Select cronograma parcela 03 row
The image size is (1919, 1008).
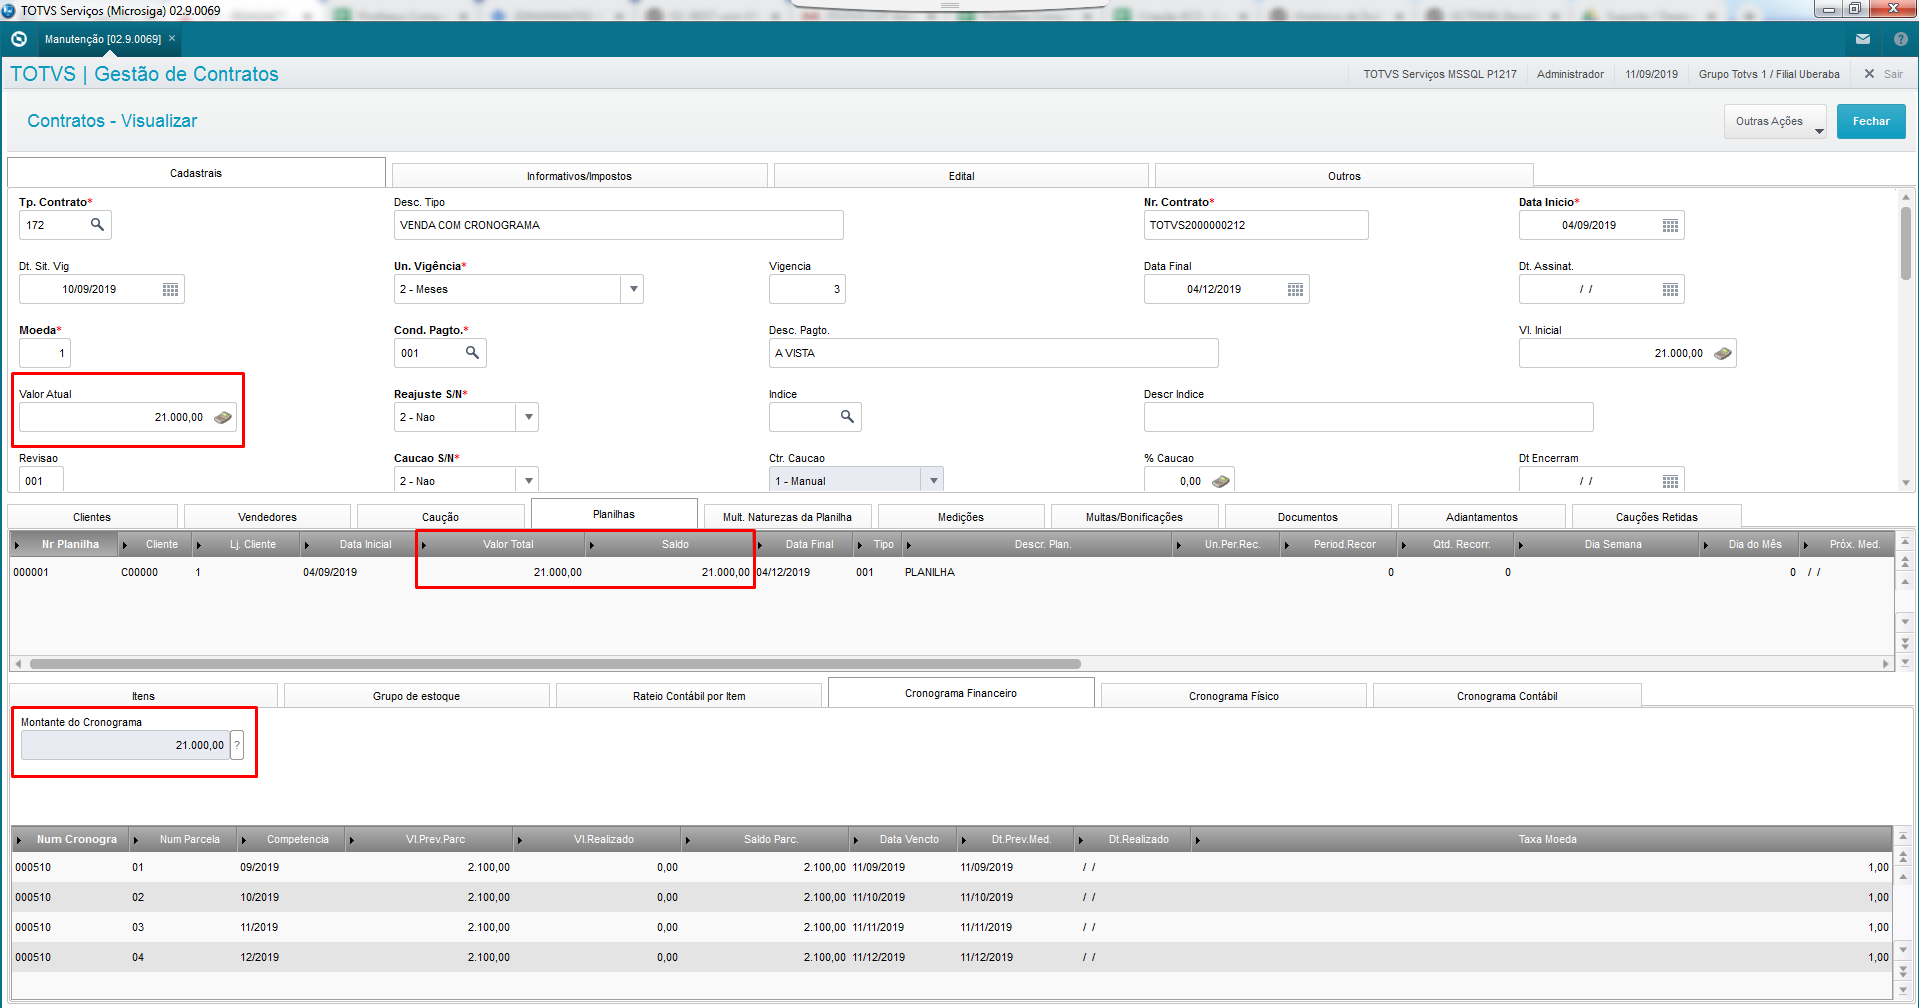950,927
